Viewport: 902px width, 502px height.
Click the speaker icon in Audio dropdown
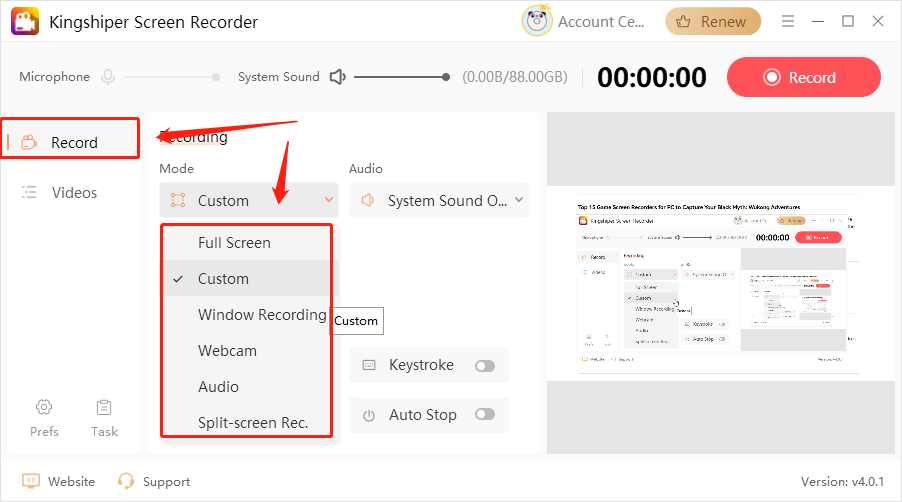point(368,200)
